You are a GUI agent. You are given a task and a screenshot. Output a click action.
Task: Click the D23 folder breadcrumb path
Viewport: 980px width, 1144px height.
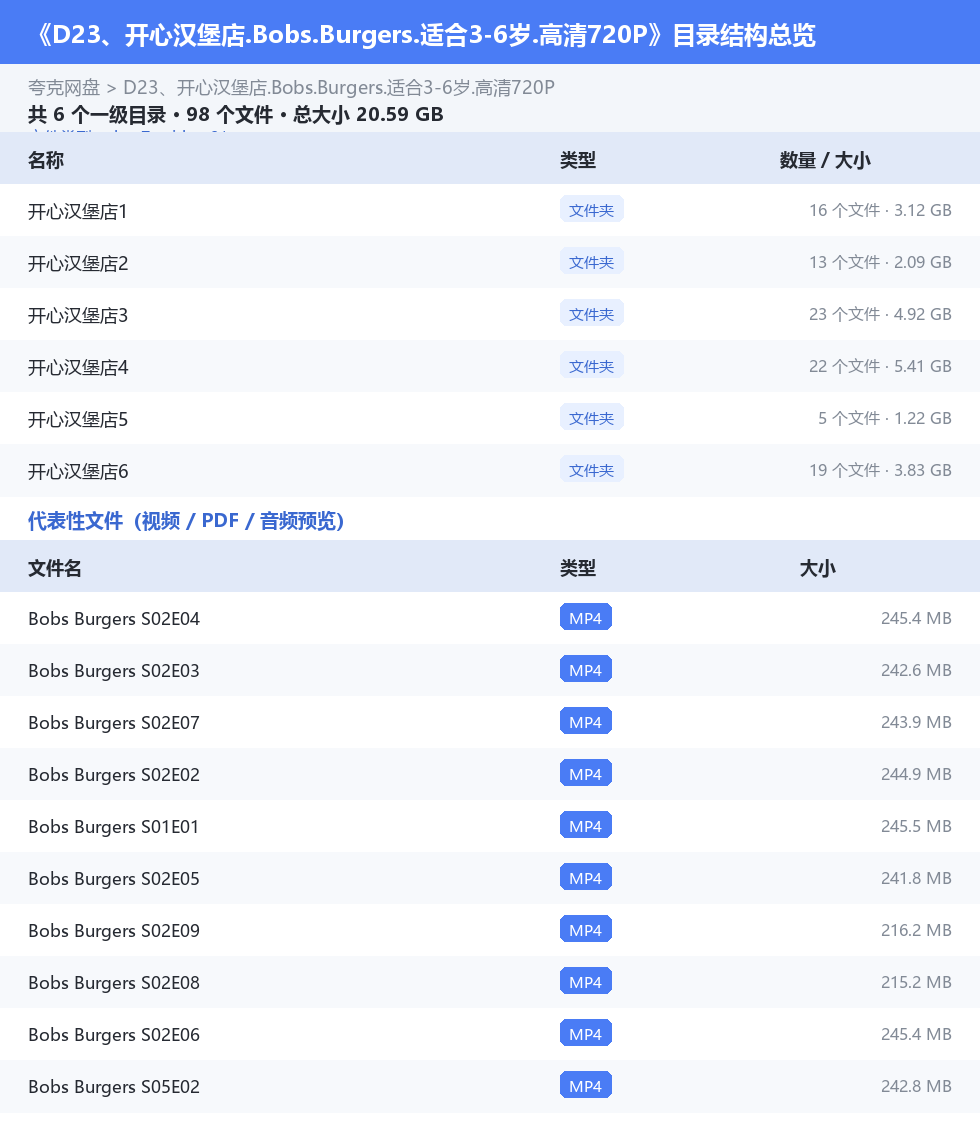(339, 88)
